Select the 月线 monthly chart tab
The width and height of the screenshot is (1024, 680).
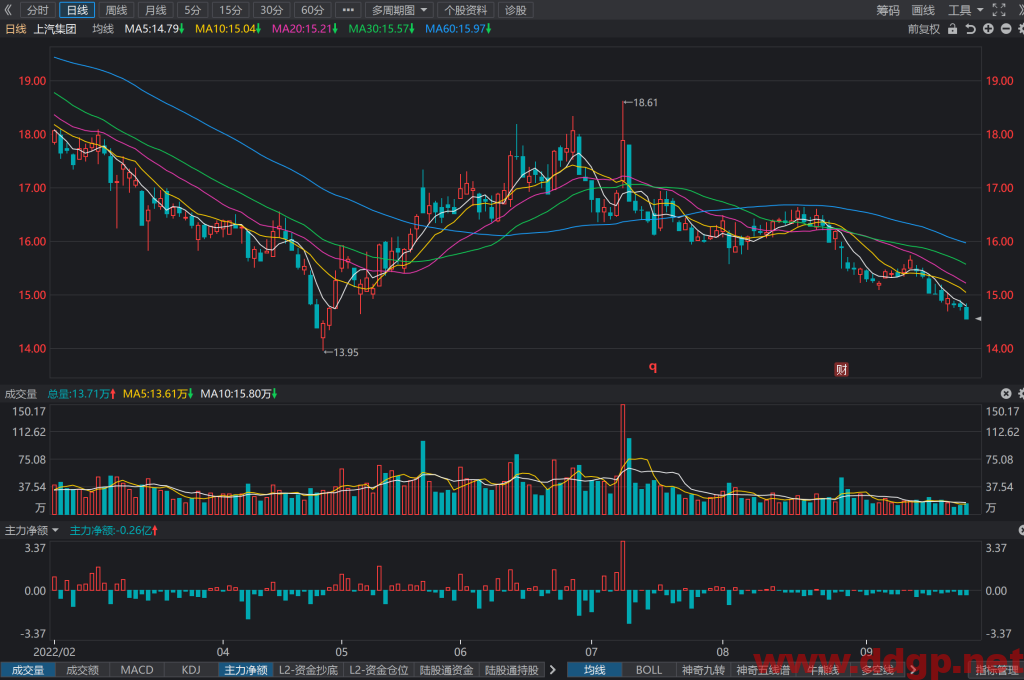(155, 10)
